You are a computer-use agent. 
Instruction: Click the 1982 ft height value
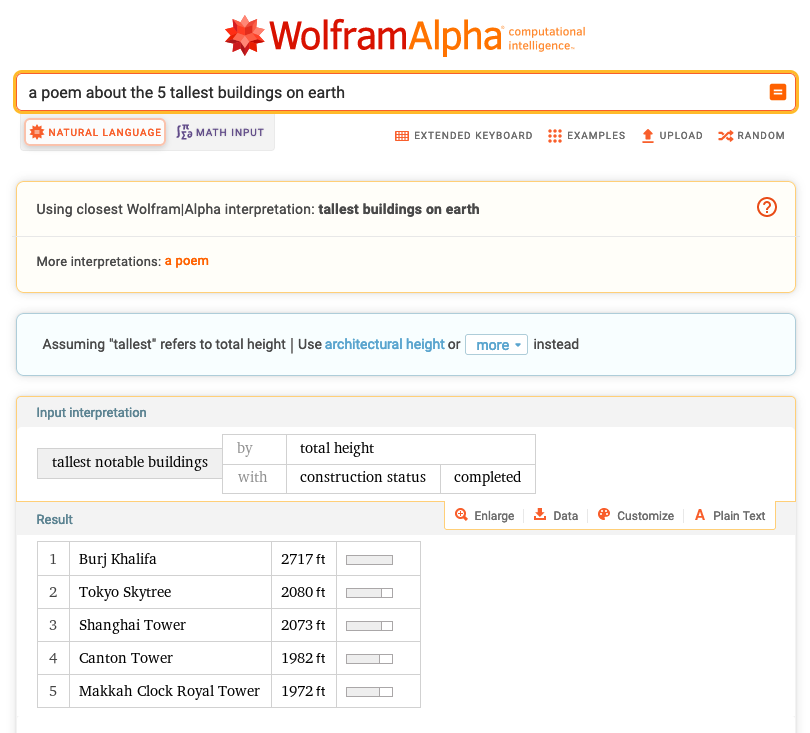[x=304, y=658]
